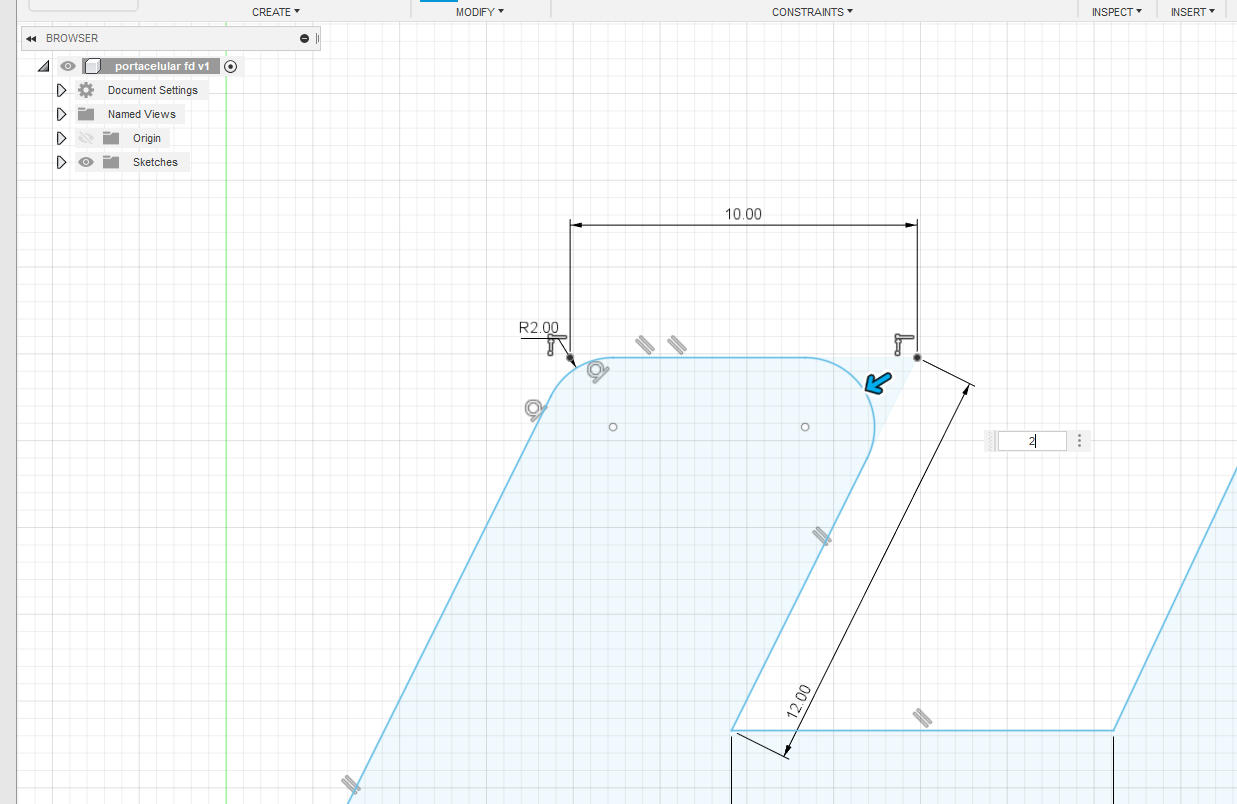This screenshot has width=1237, height=804.
Task: Toggle visibility eye of portacelular fd v1
Action: tap(68, 66)
